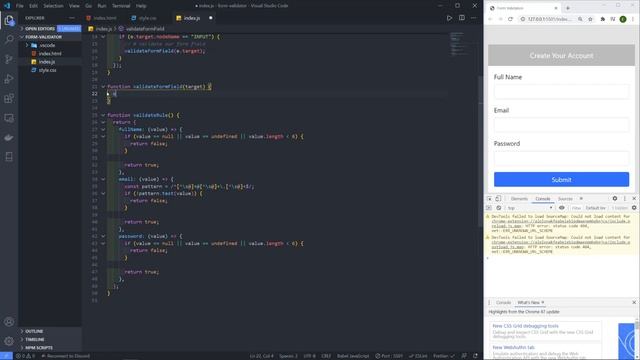Open the notifications bell in status bar

pos(476,356)
